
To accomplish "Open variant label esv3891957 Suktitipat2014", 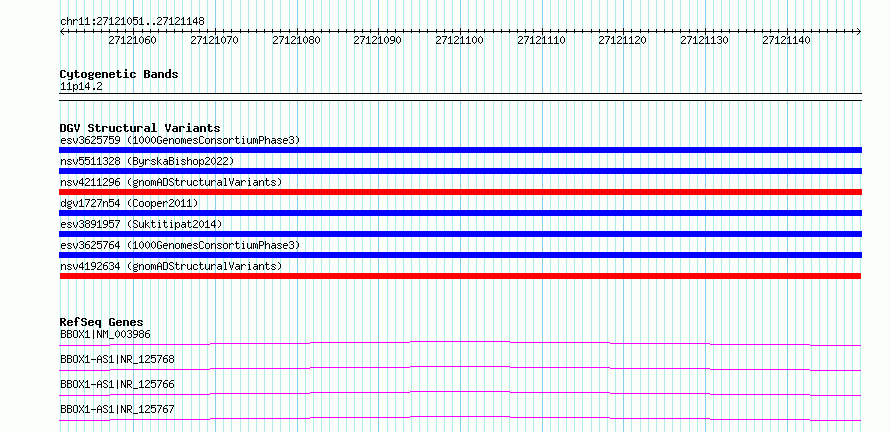I will [x=141, y=224].
